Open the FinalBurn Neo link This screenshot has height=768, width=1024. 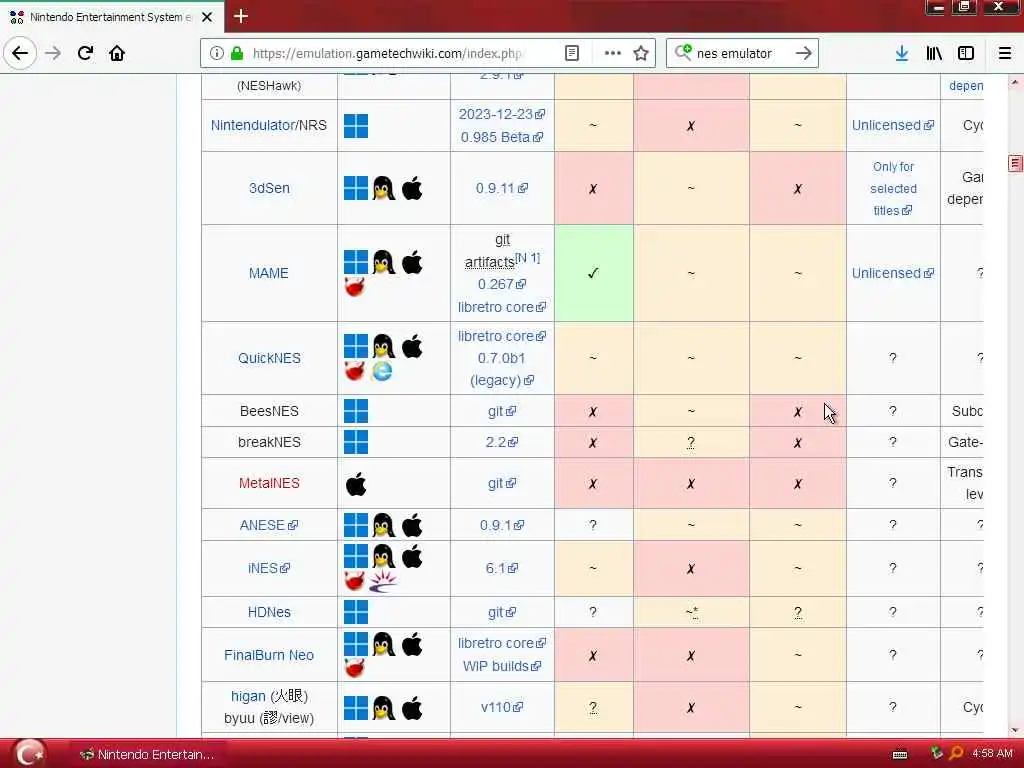269,655
